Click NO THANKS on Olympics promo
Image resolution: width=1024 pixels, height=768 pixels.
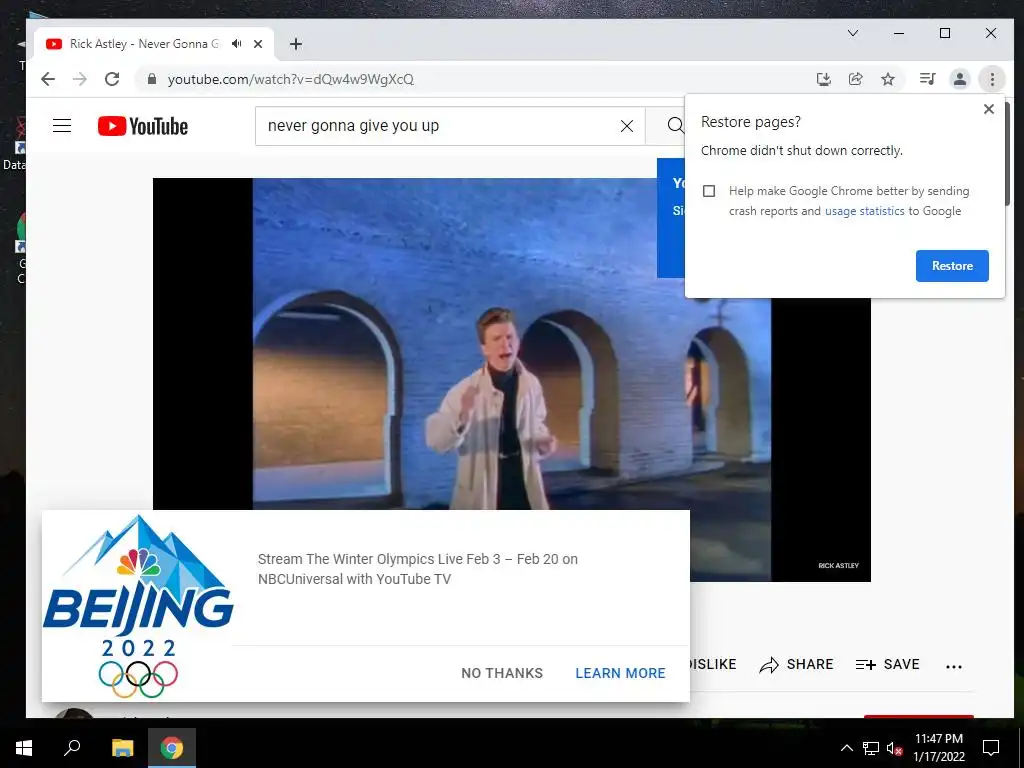[x=502, y=673]
